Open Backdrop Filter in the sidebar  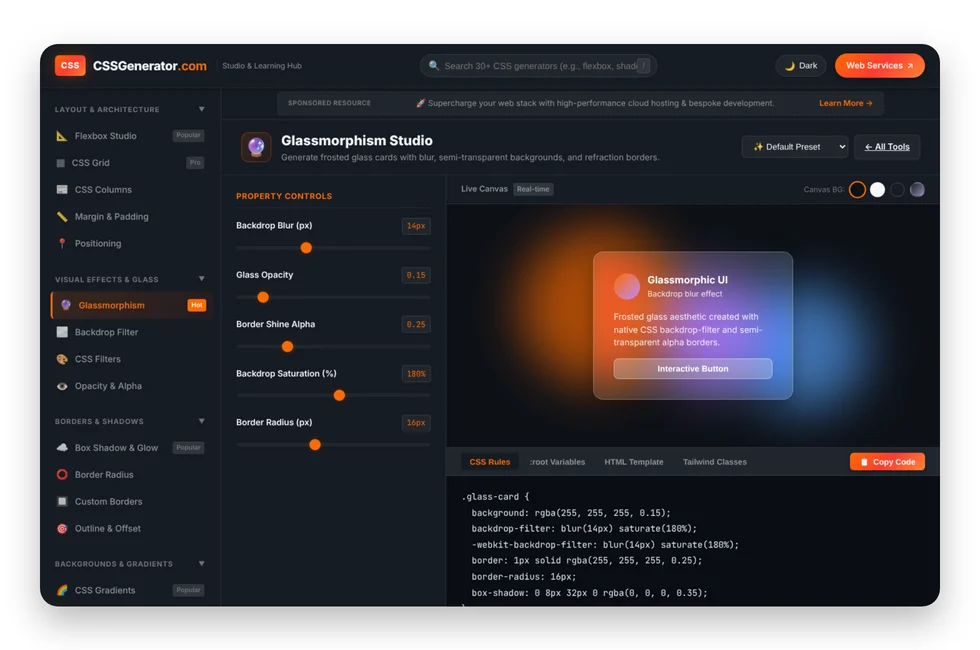(x=131, y=332)
